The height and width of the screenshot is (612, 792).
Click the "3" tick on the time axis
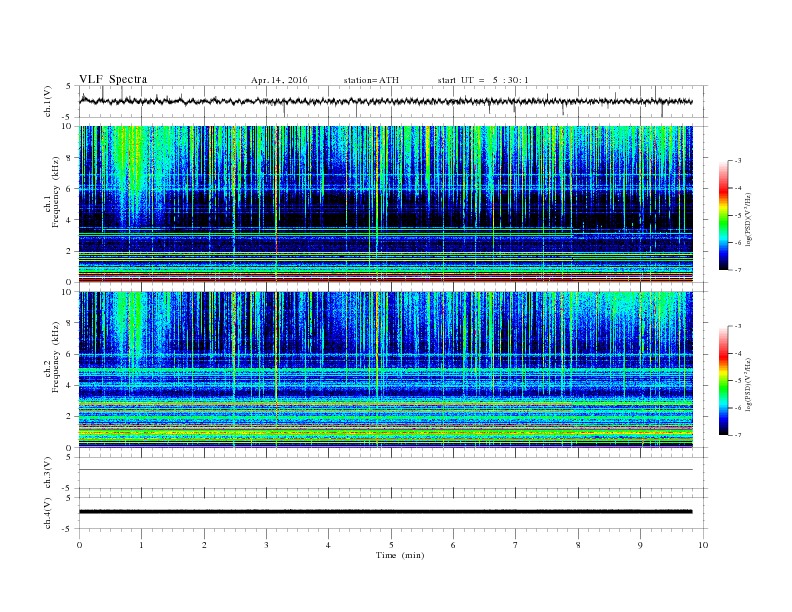(266, 545)
